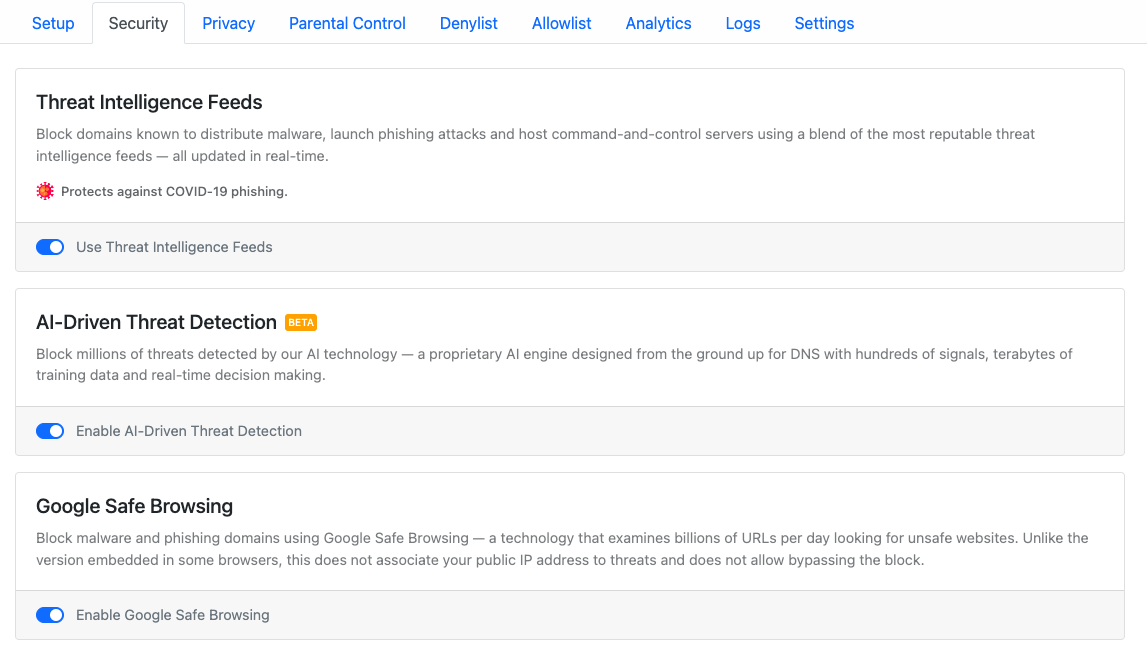The image size is (1147, 649).
Task: Click the COVID-19 virus icon
Action: pyautogui.click(x=45, y=191)
